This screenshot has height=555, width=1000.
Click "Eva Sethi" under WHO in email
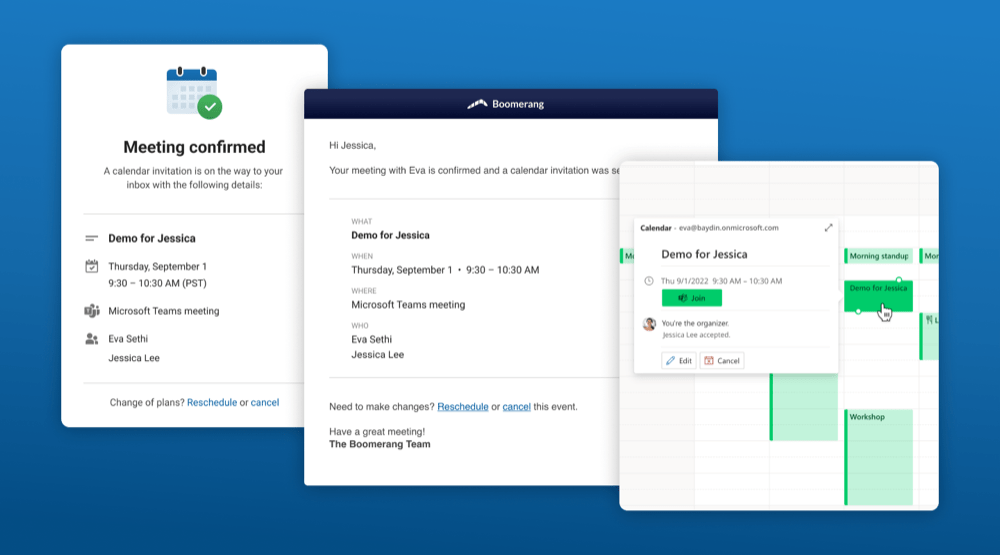point(372,339)
